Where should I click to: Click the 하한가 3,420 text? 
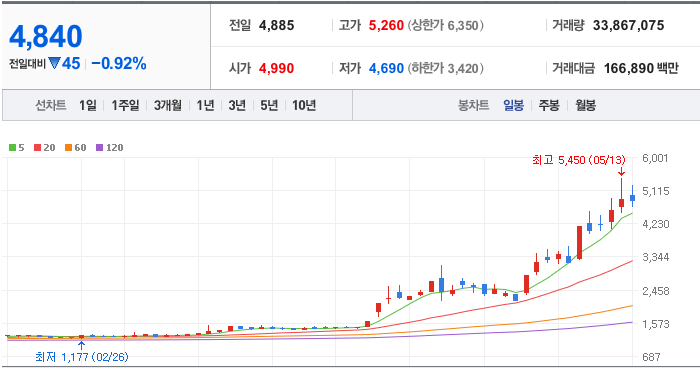445,68
